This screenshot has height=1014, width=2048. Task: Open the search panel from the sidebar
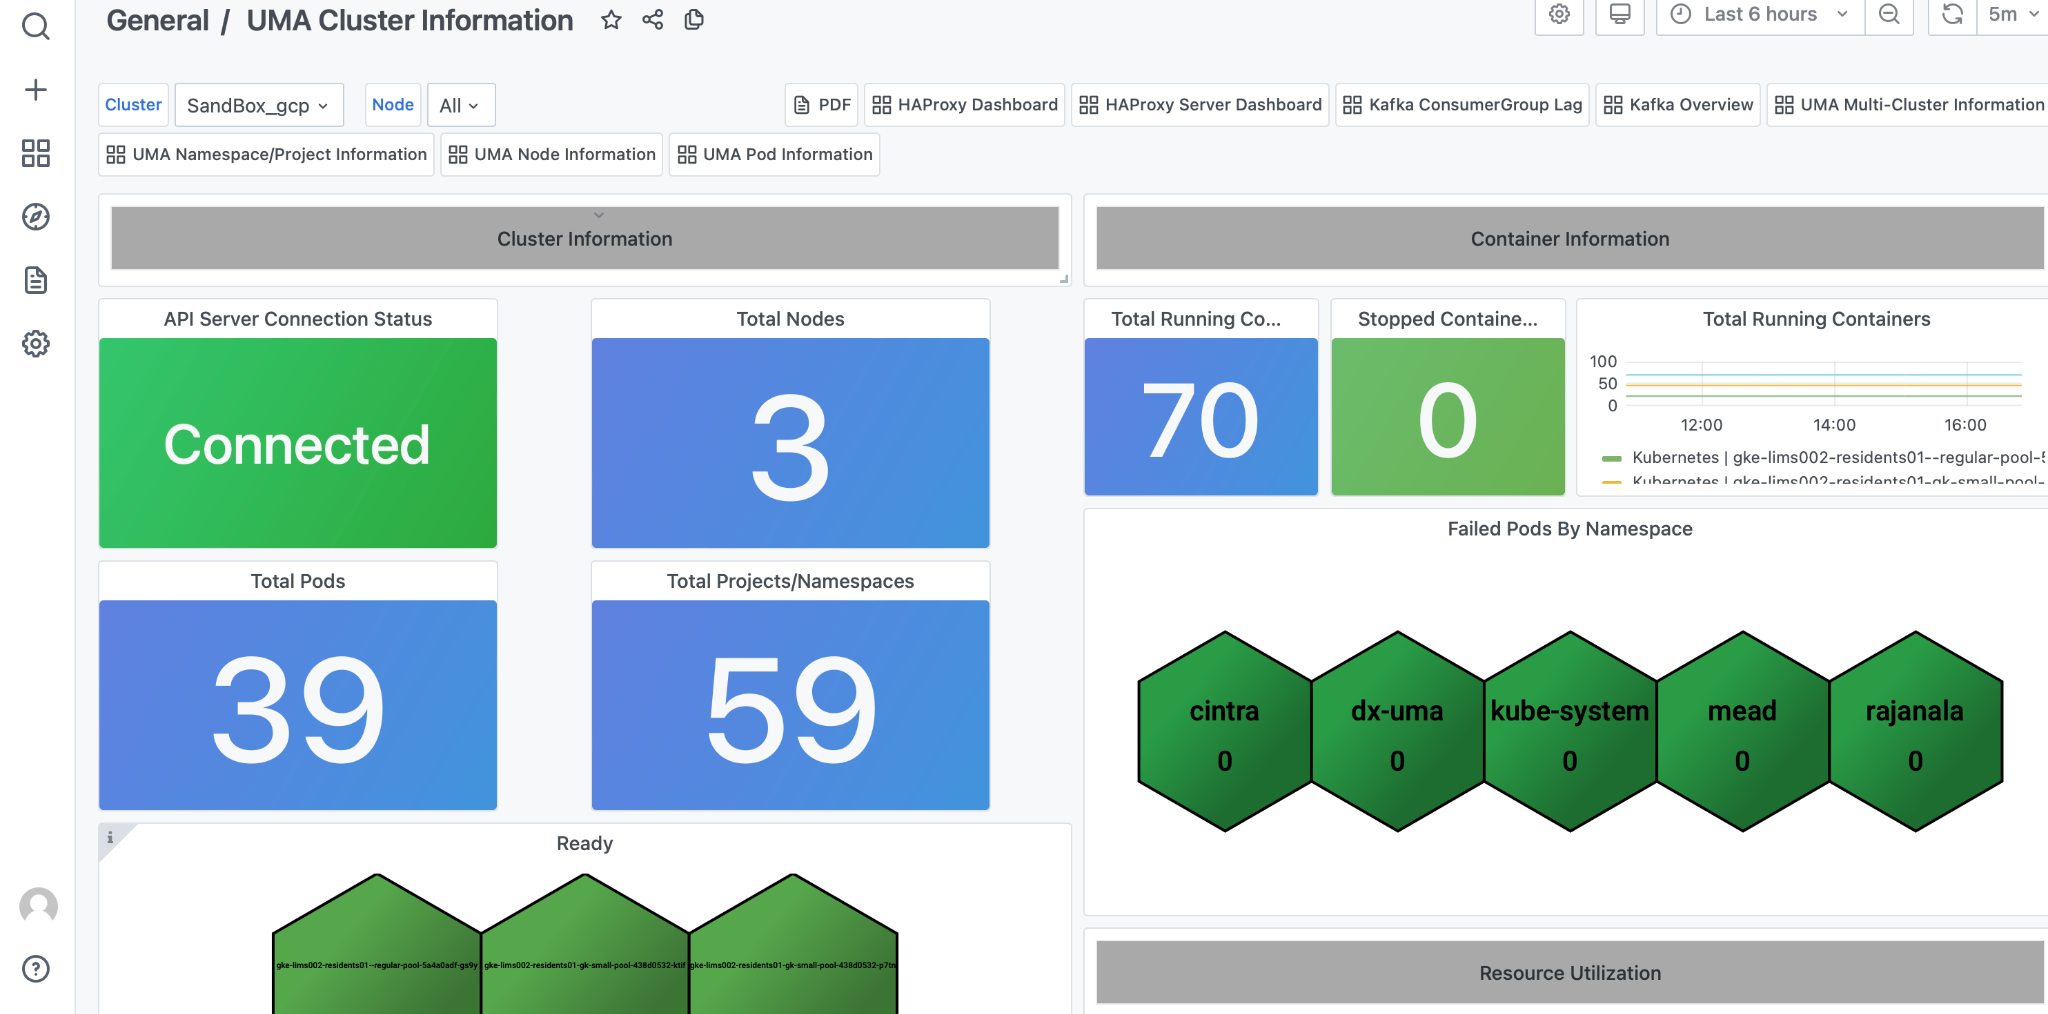click(36, 27)
